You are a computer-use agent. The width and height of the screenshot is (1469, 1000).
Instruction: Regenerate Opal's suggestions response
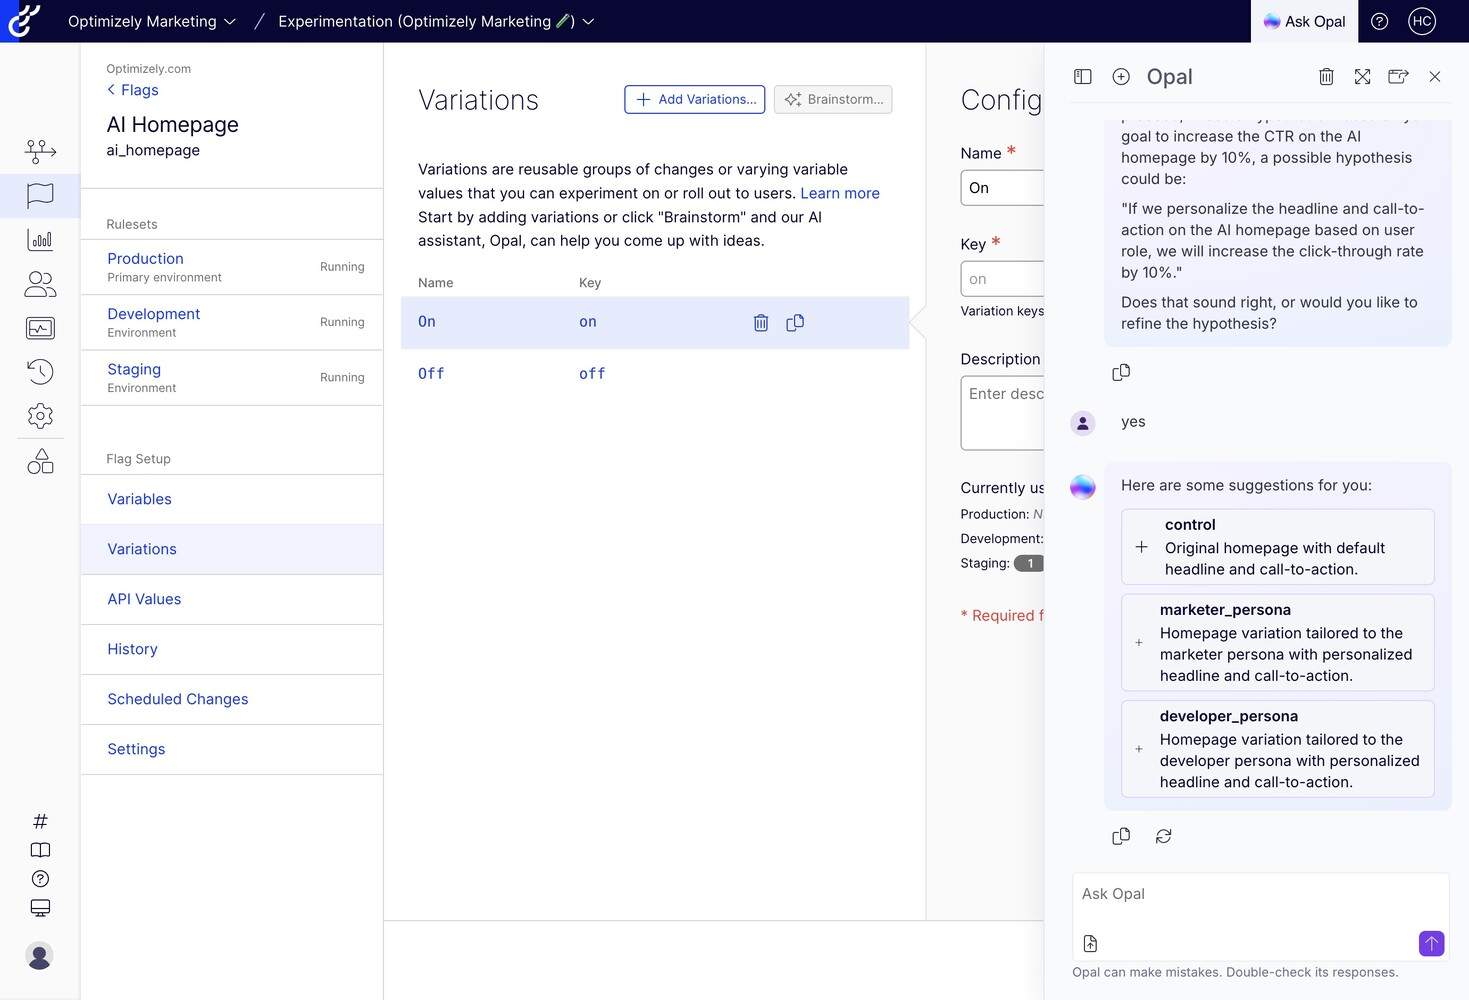coord(1163,836)
